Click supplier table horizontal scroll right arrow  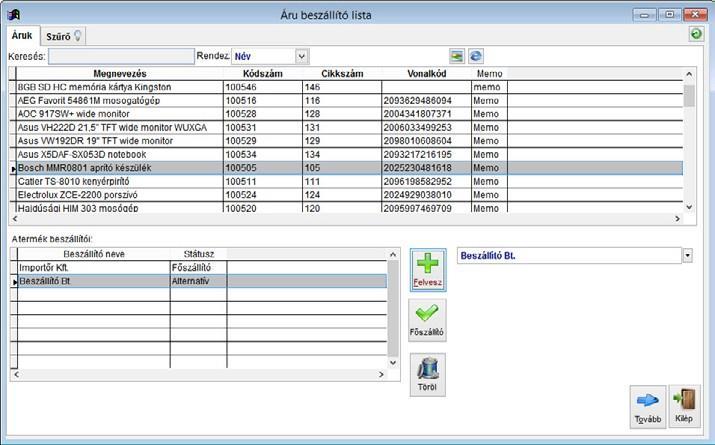coord(381,375)
